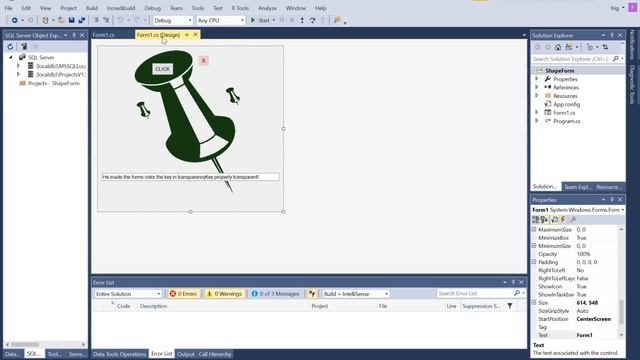640x360 pixels.
Task: Toggle the 0 Errors filter
Action: (x=183, y=294)
